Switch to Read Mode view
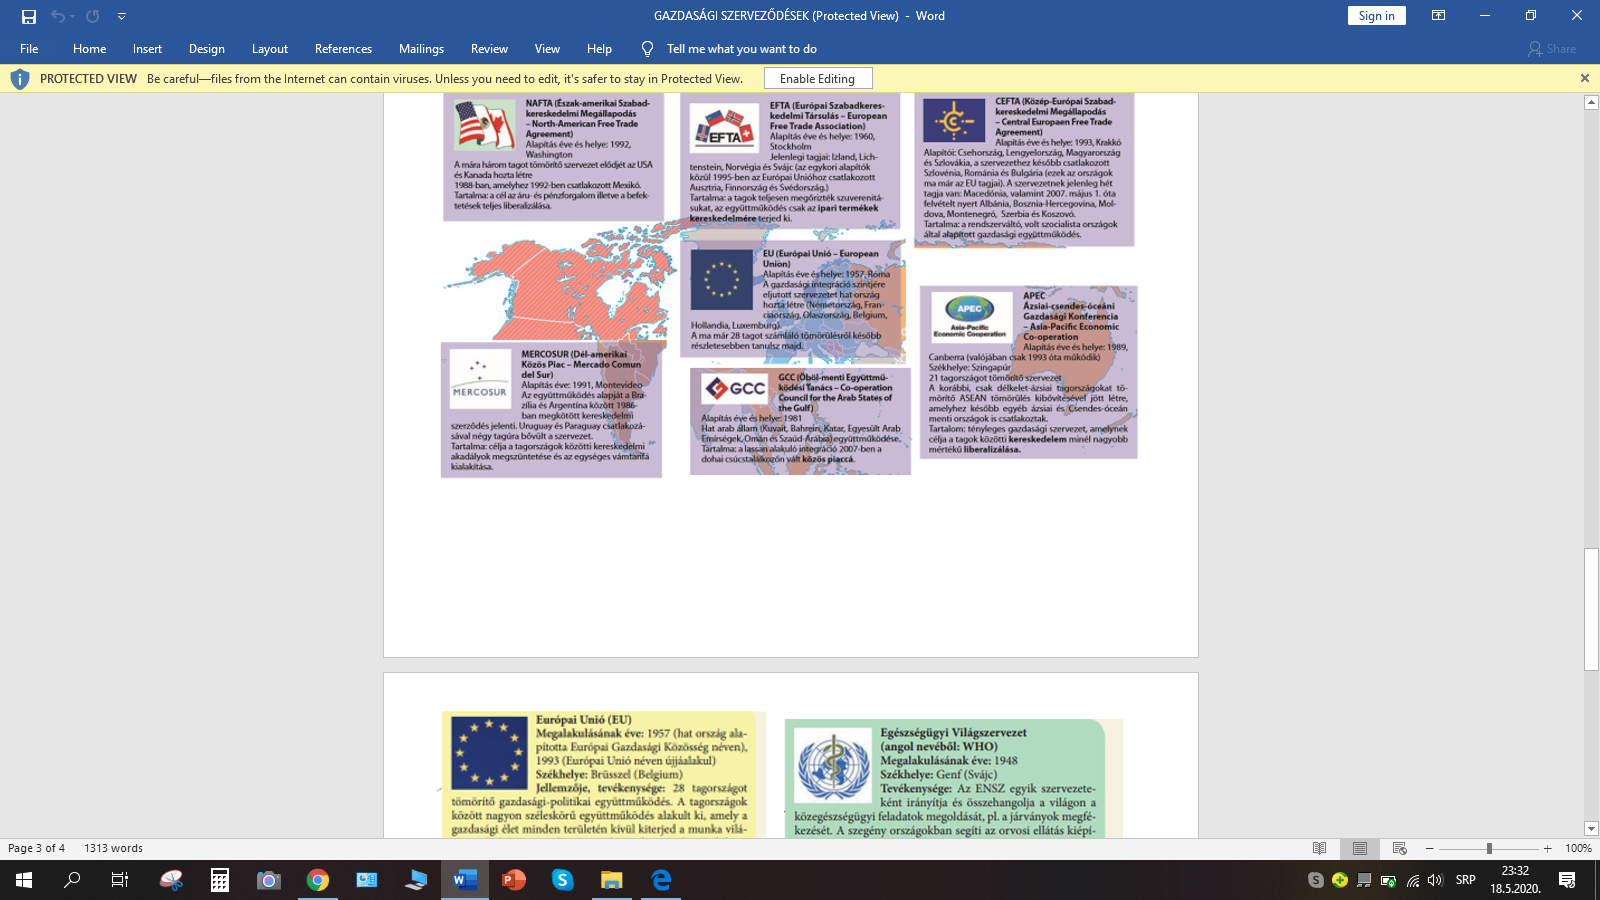The width and height of the screenshot is (1600, 900). 1319,848
